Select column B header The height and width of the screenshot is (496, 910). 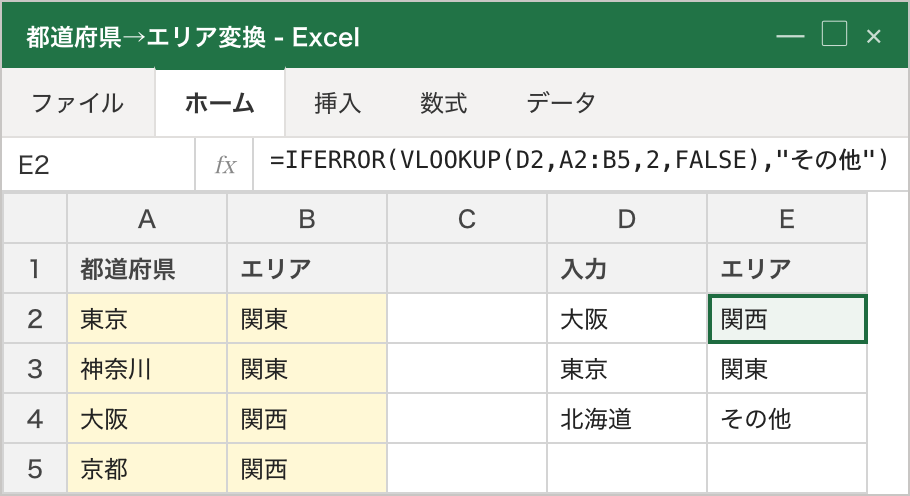point(307,219)
